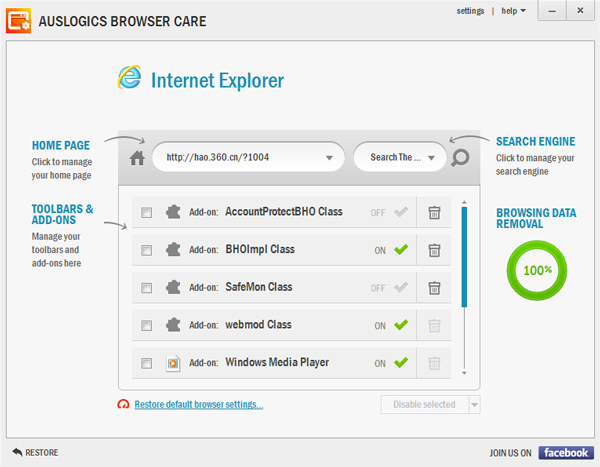Click puzzle icon of AccountProtectBHO Class
Screen dimensions: 600x467
173,212
